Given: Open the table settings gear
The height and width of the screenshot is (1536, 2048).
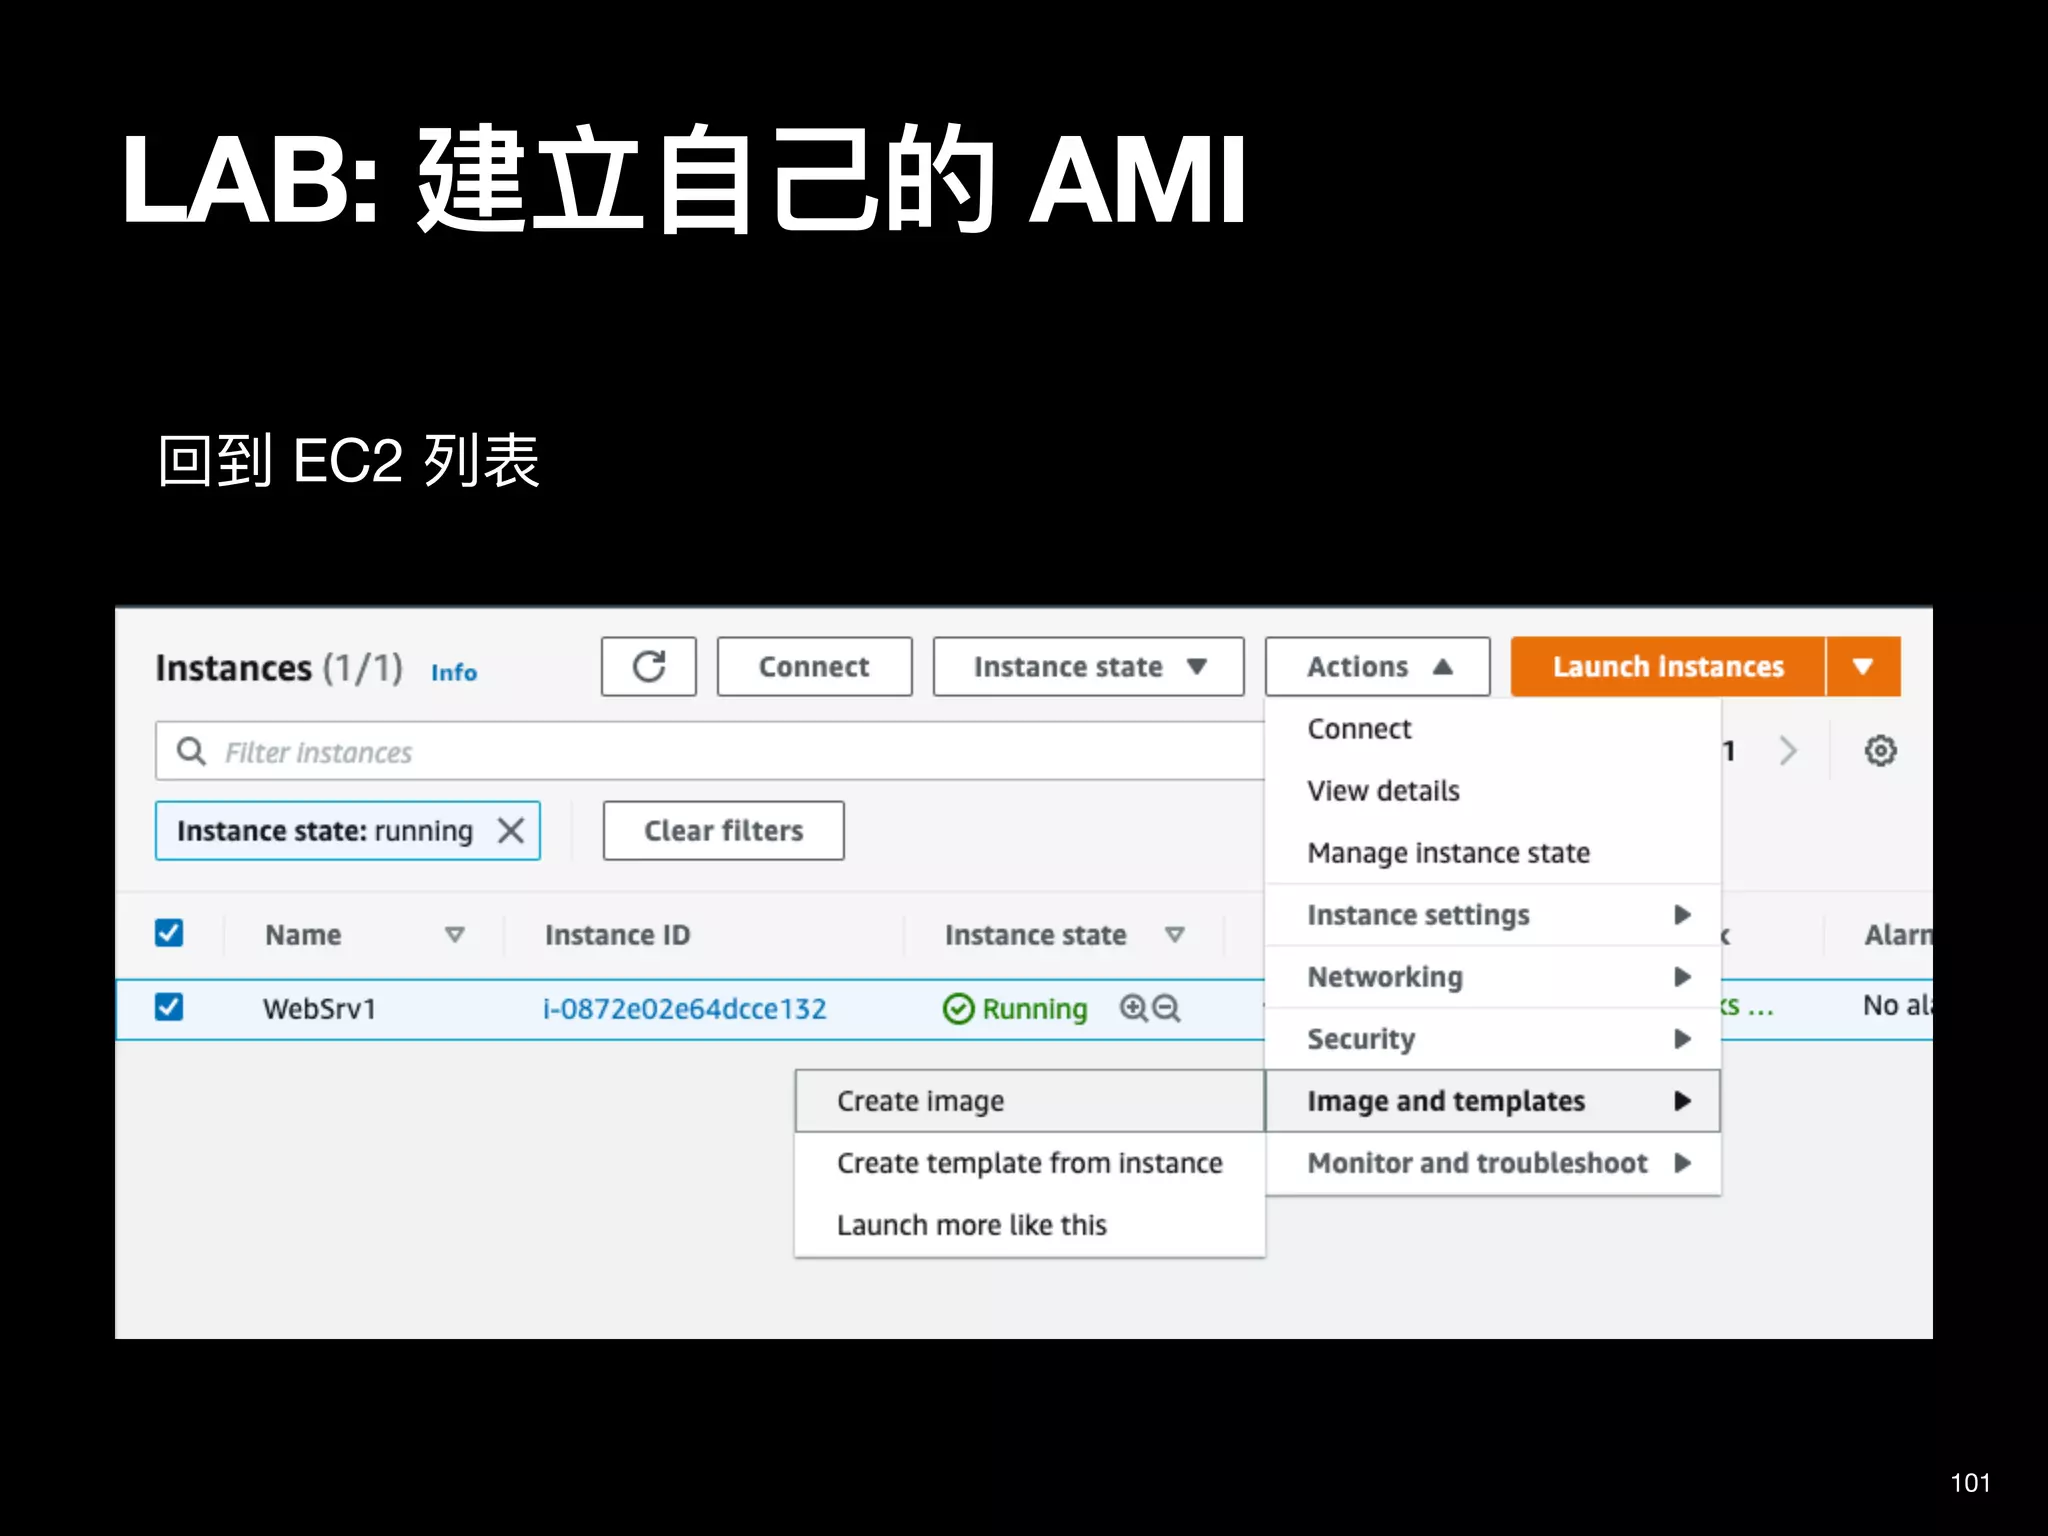Looking at the screenshot, I should pyautogui.click(x=1880, y=750).
